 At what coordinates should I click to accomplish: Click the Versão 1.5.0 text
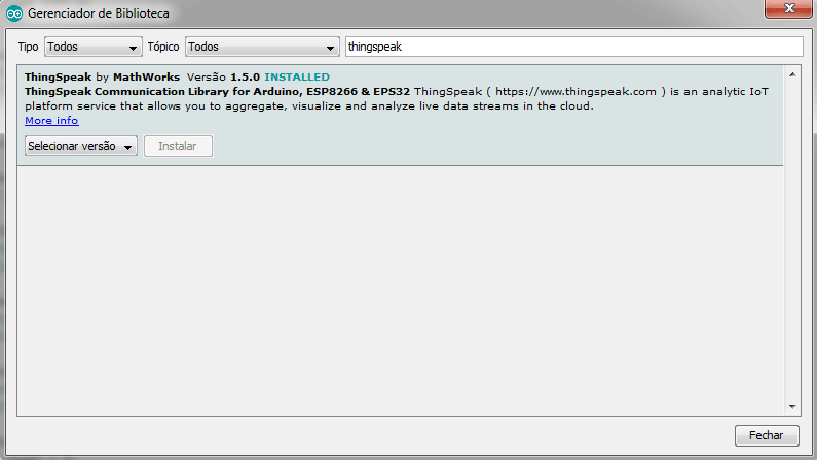point(223,77)
